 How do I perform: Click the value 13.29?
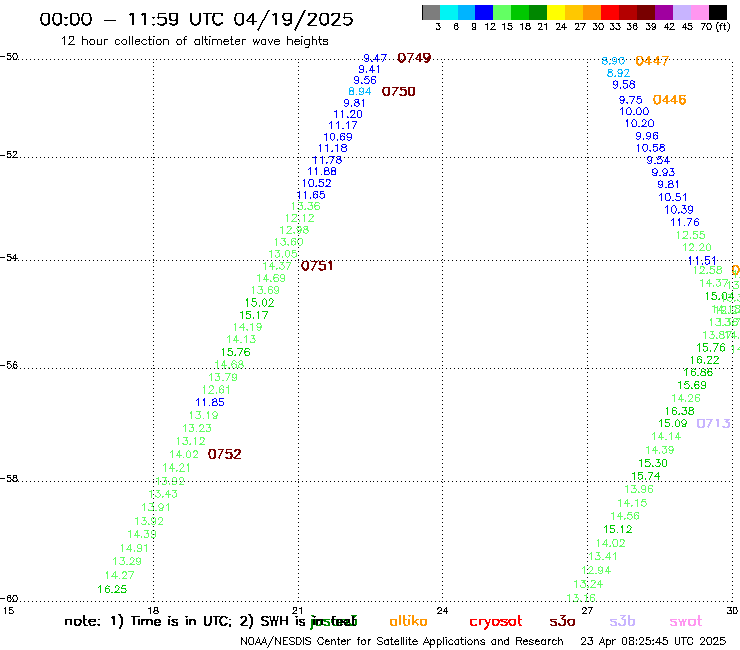127,561
